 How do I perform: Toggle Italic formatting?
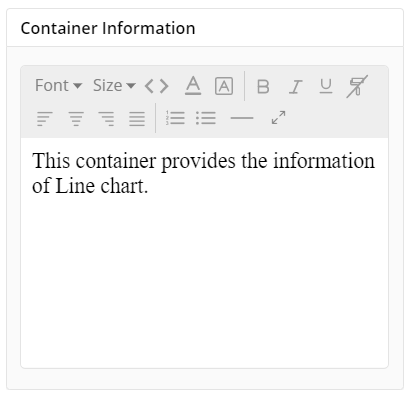tap(295, 87)
